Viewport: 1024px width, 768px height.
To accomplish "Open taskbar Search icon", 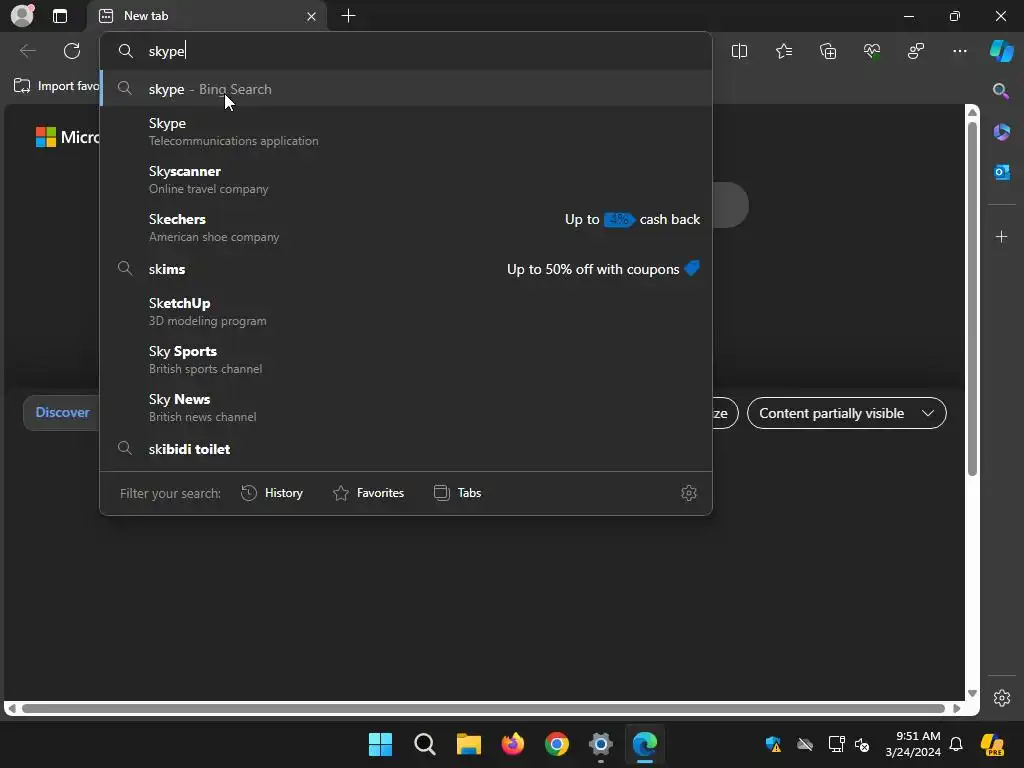I will pyautogui.click(x=424, y=744).
